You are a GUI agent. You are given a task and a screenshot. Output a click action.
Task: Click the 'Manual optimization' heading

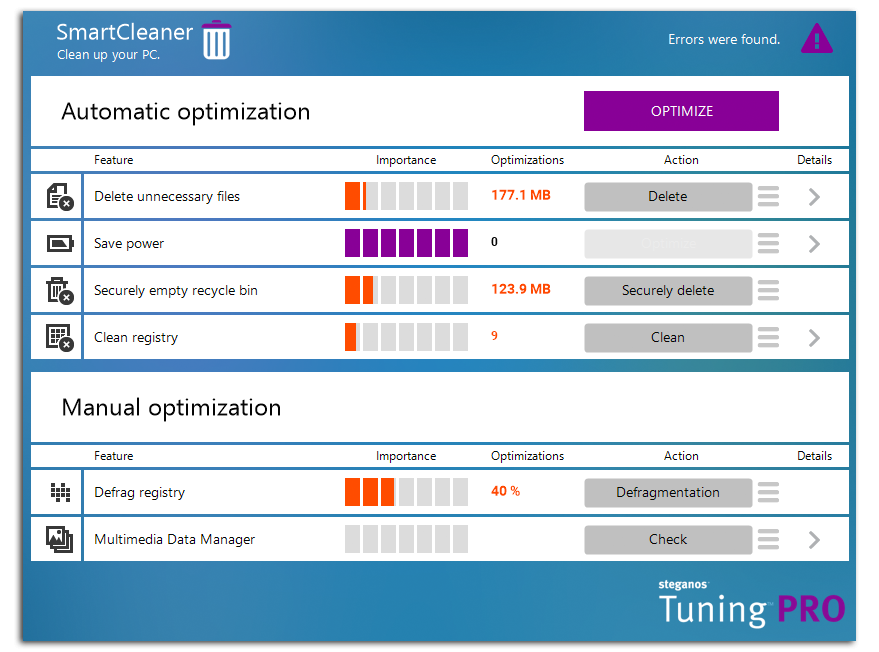(x=172, y=408)
